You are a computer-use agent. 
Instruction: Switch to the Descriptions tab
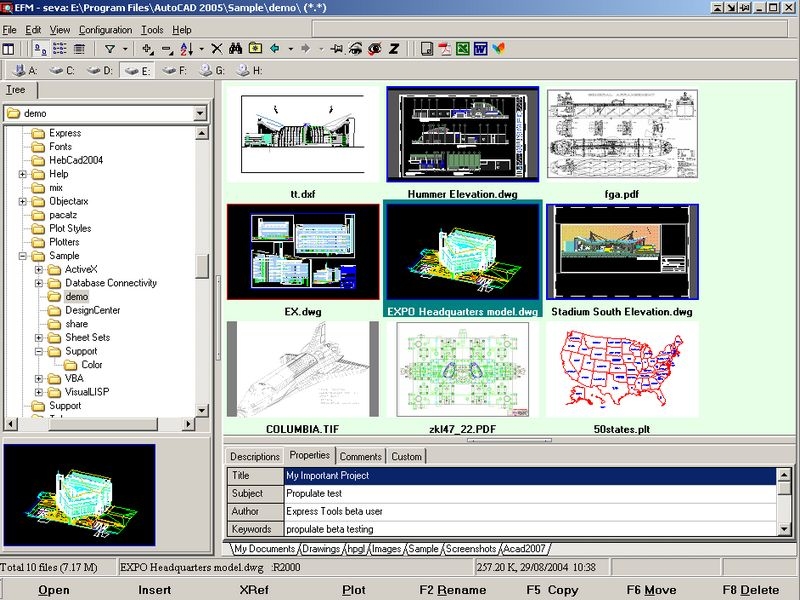pyautogui.click(x=255, y=457)
